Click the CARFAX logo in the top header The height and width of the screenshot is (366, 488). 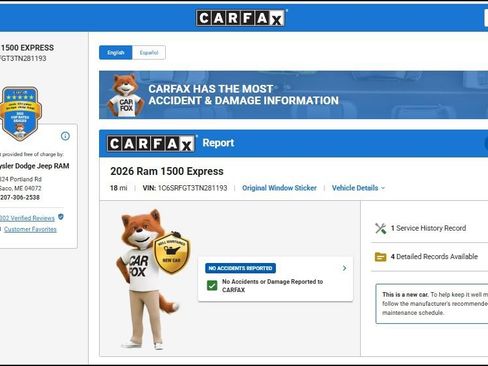pyautogui.click(x=241, y=18)
